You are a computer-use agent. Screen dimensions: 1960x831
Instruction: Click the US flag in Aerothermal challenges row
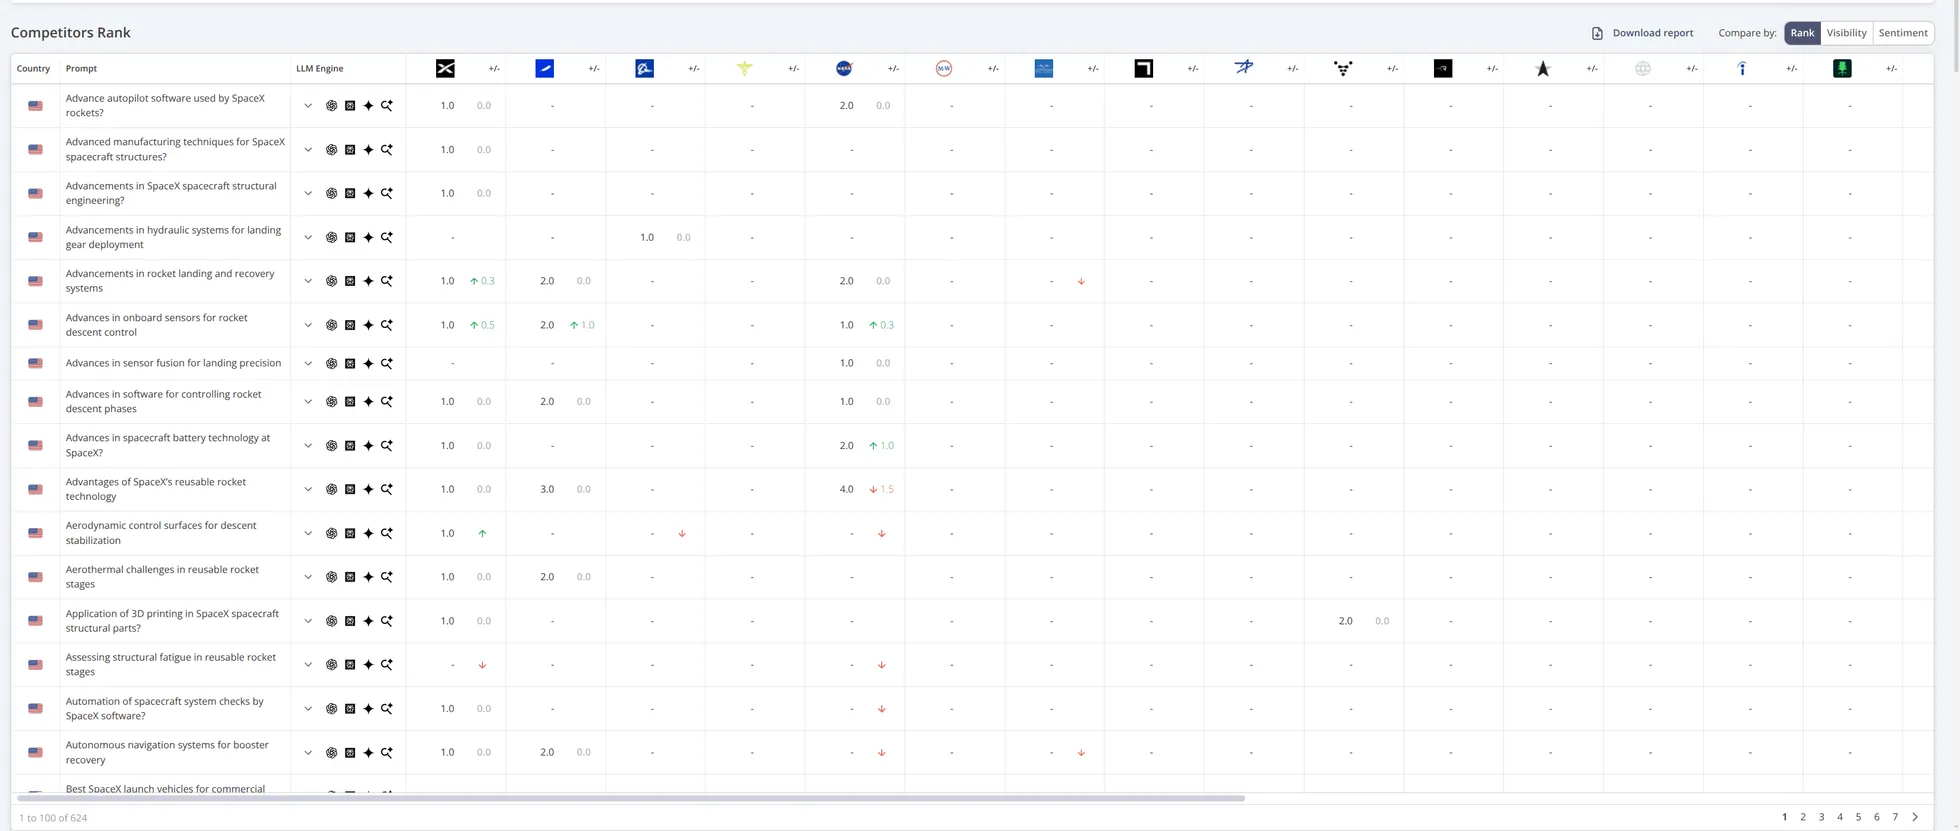point(36,577)
